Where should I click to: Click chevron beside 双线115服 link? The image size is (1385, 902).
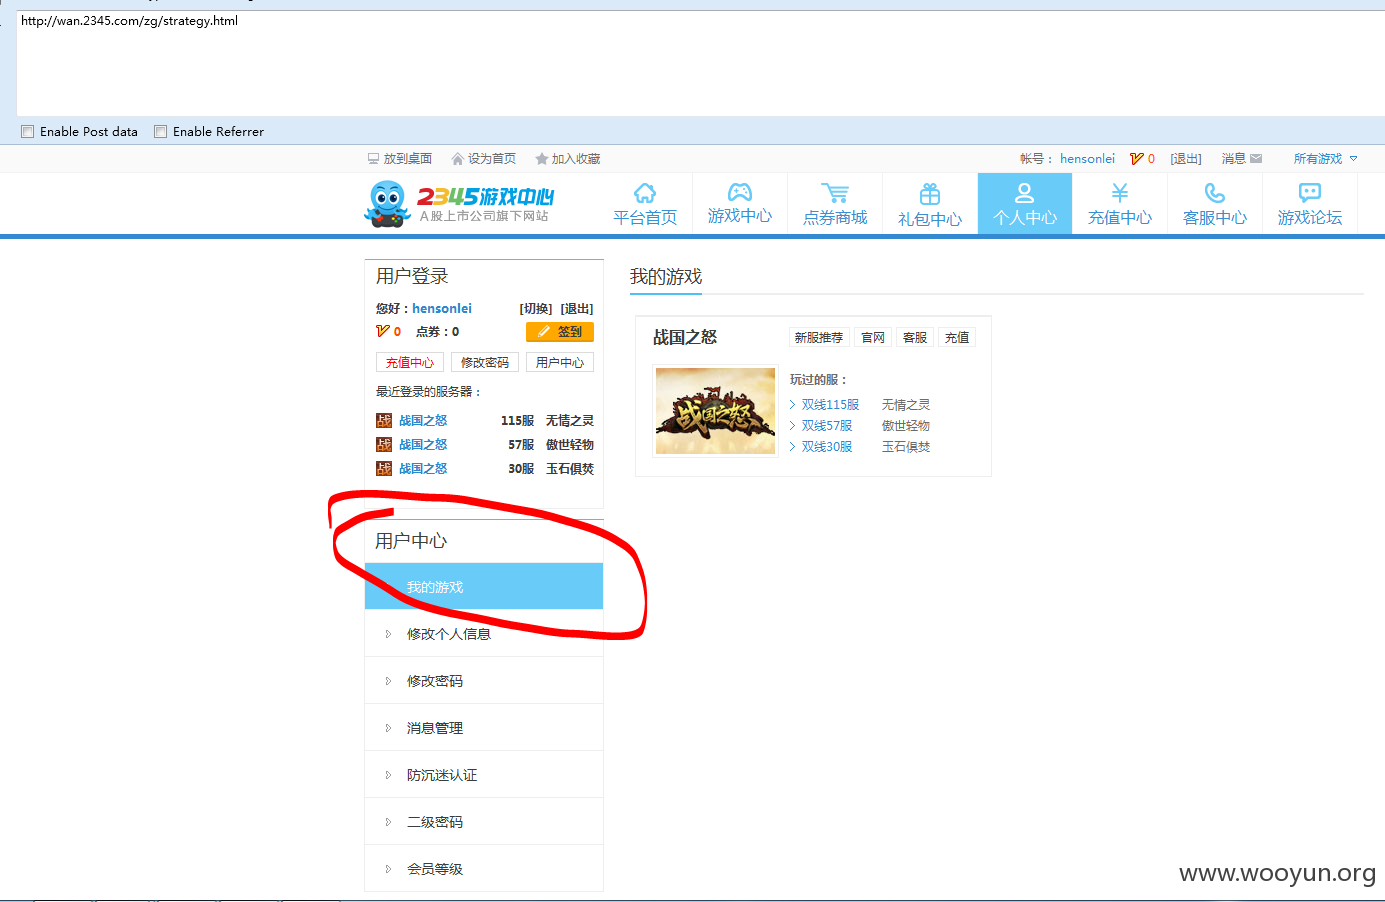click(793, 405)
